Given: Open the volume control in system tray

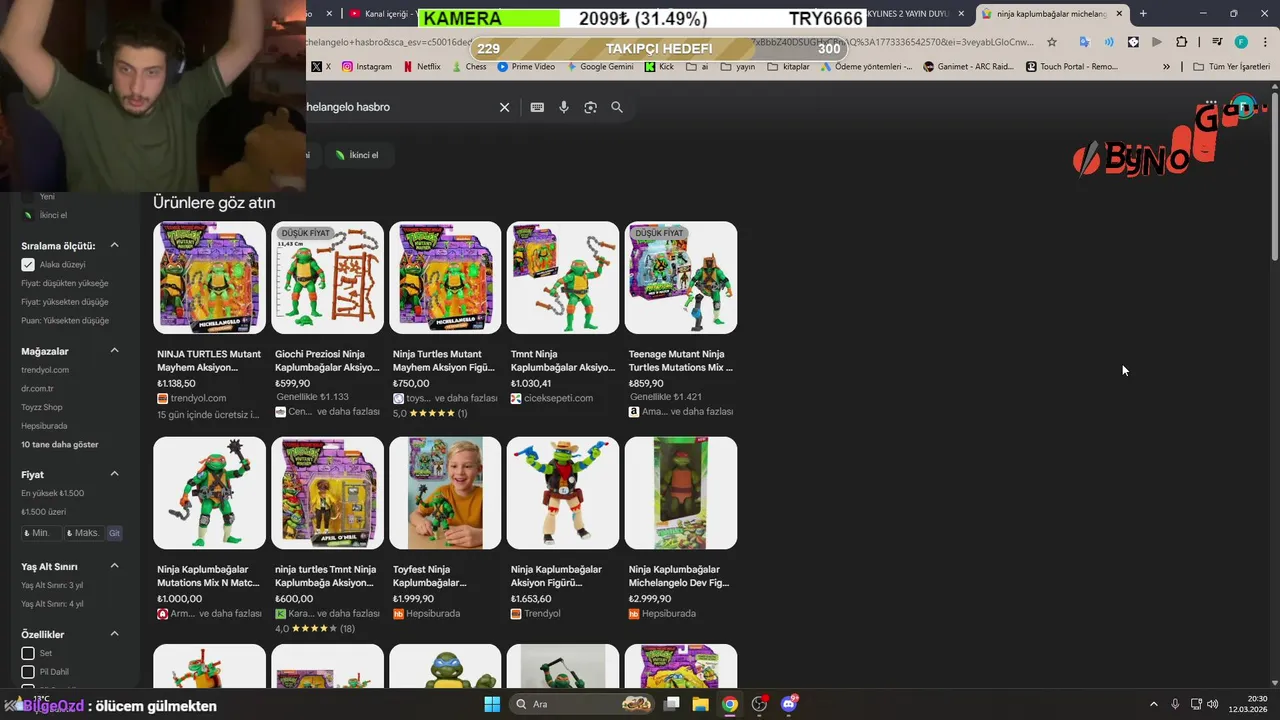Looking at the screenshot, I should point(1213,704).
